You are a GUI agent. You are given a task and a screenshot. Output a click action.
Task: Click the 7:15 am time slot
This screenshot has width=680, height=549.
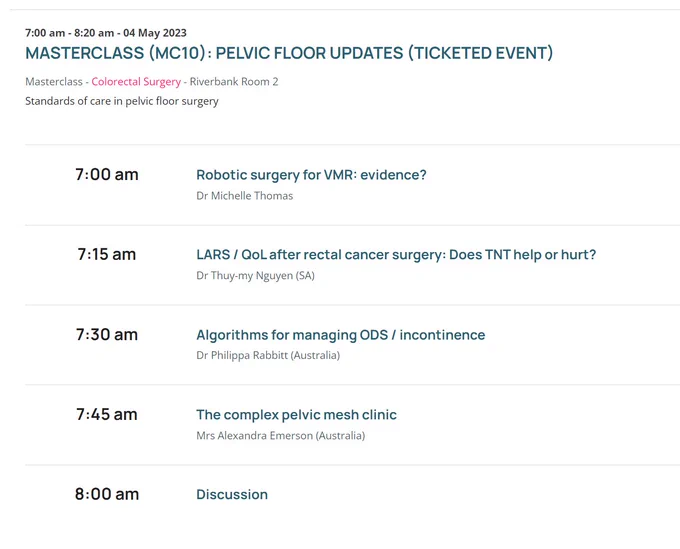pyautogui.click(x=107, y=254)
